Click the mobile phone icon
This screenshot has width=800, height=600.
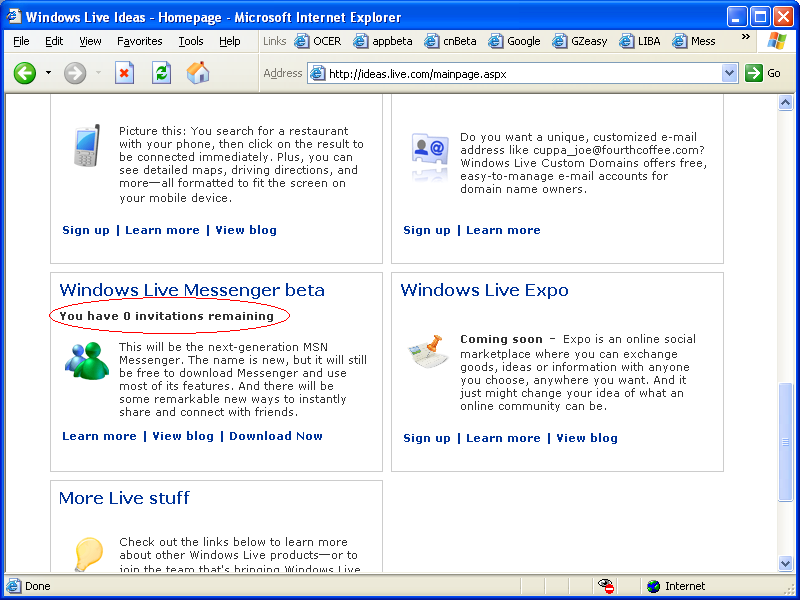click(x=87, y=146)
